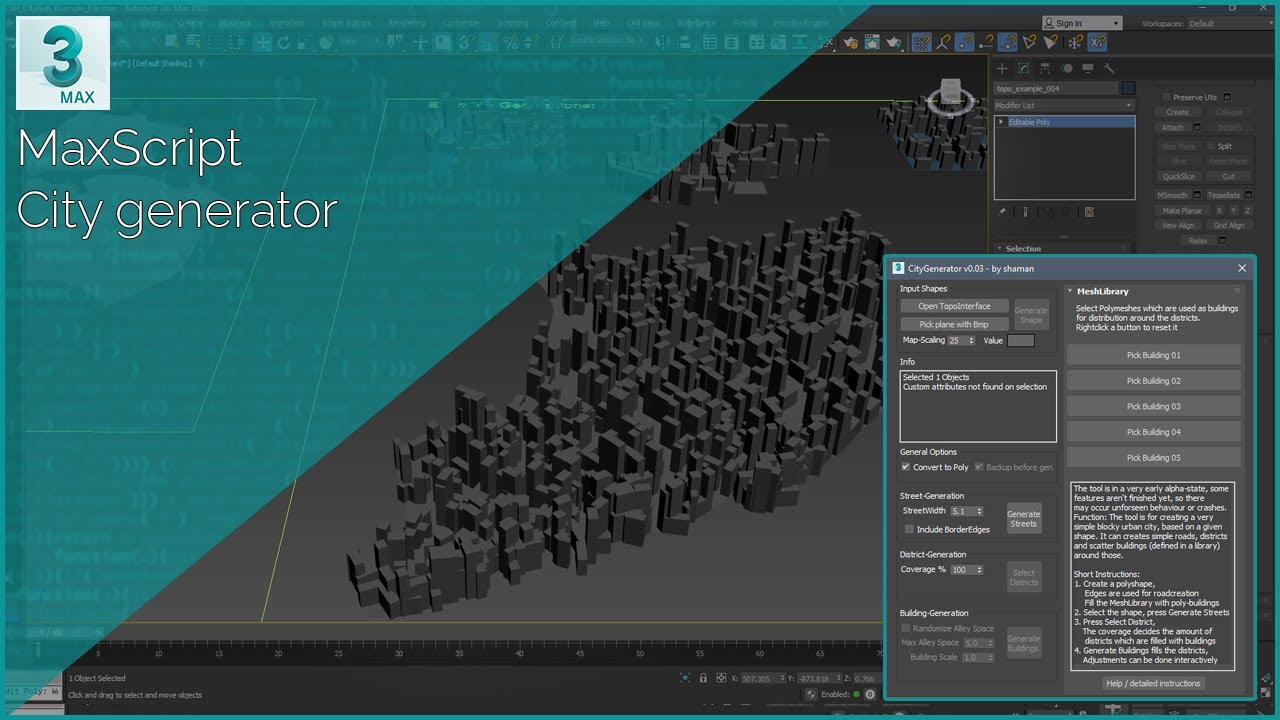Screen dimensions: 1280x720
Task: Open the Motion tab in command panel
Action: pos(1066,69)
